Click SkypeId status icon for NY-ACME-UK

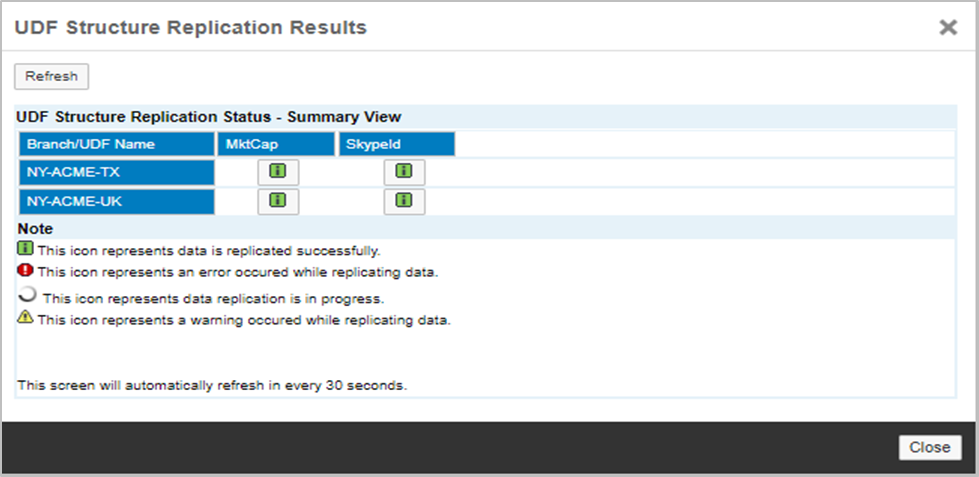(x=404, y=201)
